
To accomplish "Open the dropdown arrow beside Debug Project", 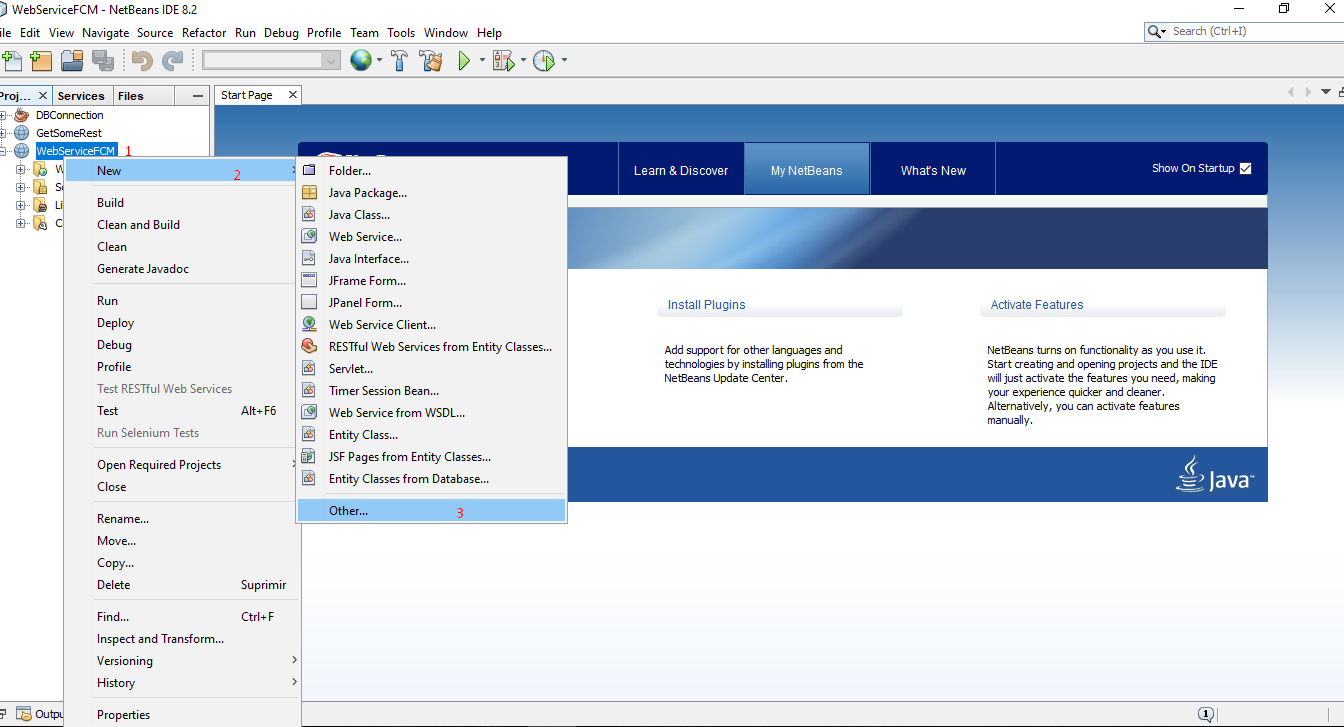I will [522, 61].
